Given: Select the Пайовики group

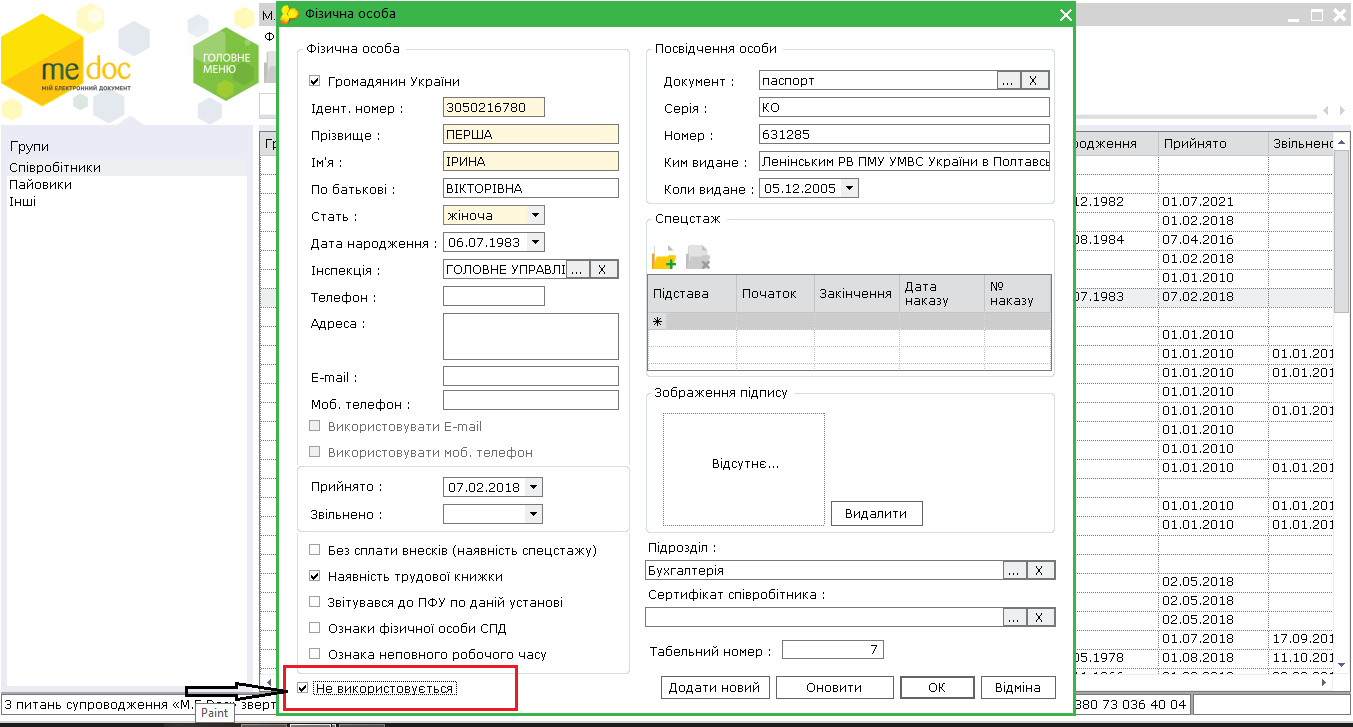Looking at the screenshot, I should point(41,185).
